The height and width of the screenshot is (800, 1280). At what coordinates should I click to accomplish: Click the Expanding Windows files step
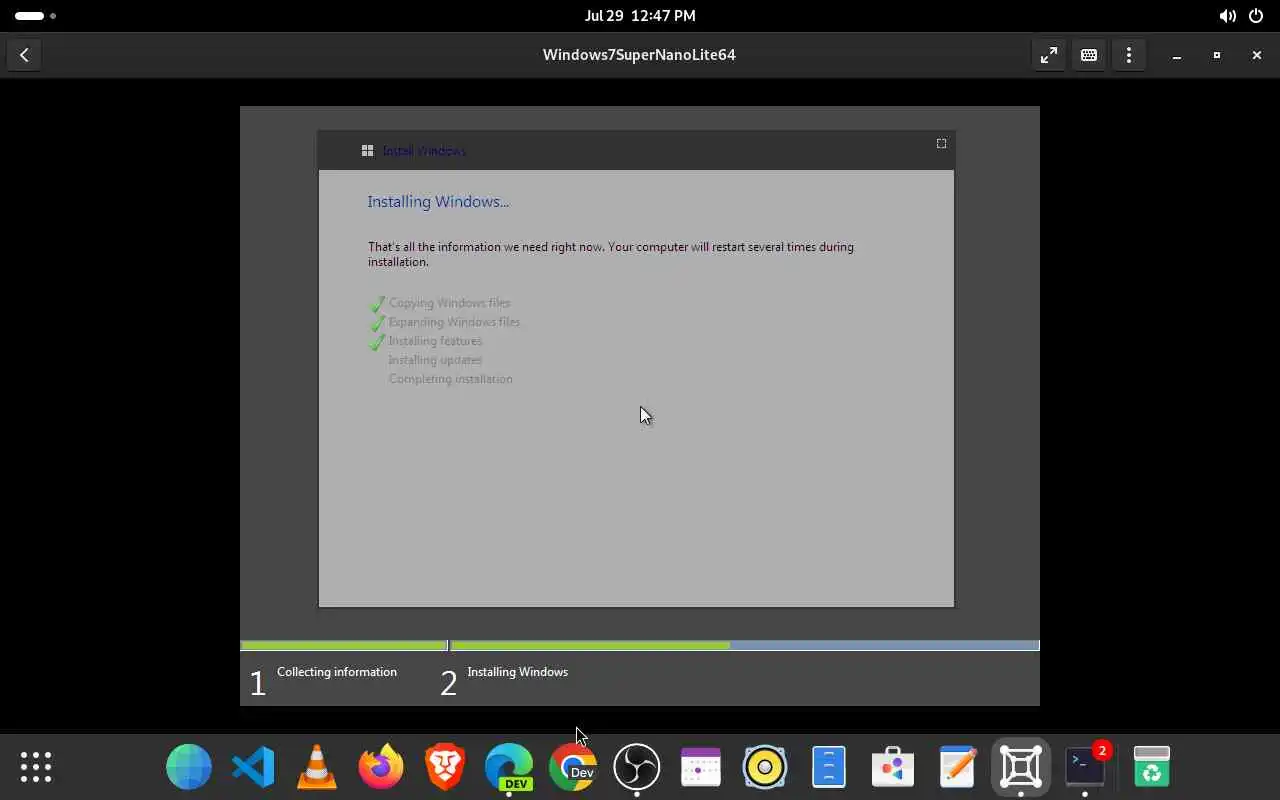454,322
